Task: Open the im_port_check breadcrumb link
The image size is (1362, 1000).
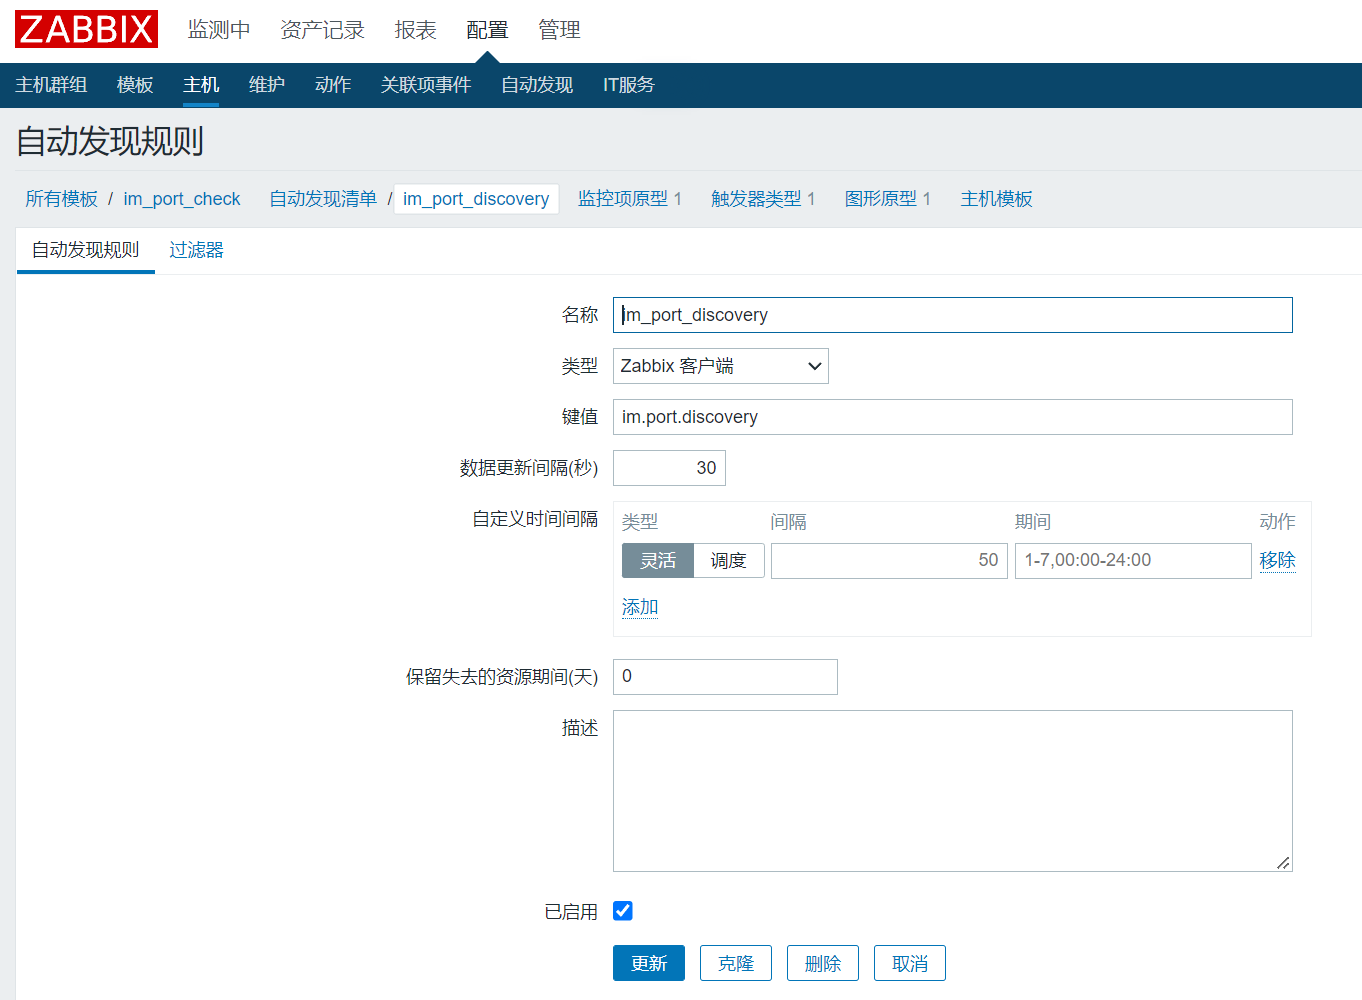Action: [182, 199]
